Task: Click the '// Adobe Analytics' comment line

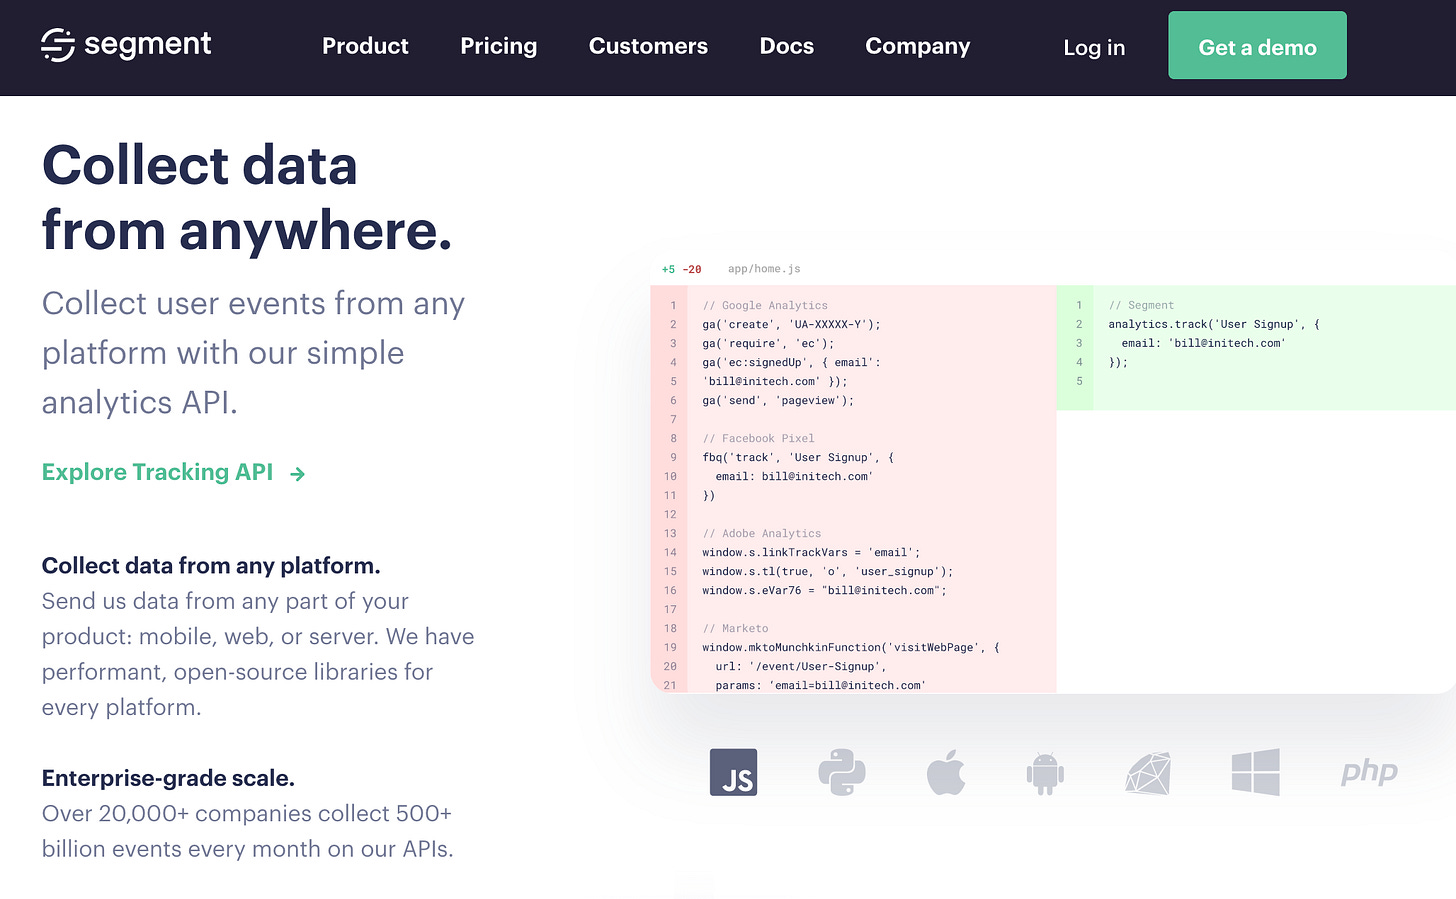Action: tap(761, 533)
